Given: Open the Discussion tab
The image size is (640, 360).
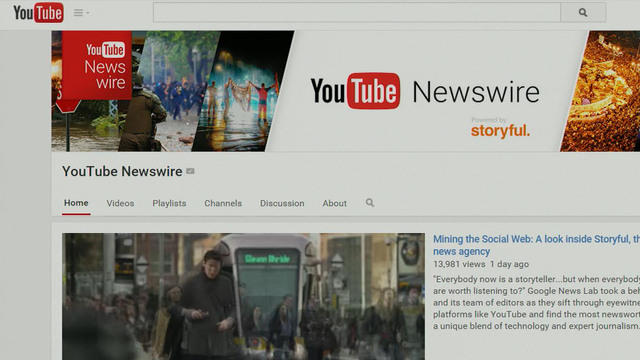Looking at the screenshot, I should pos(282,203).
